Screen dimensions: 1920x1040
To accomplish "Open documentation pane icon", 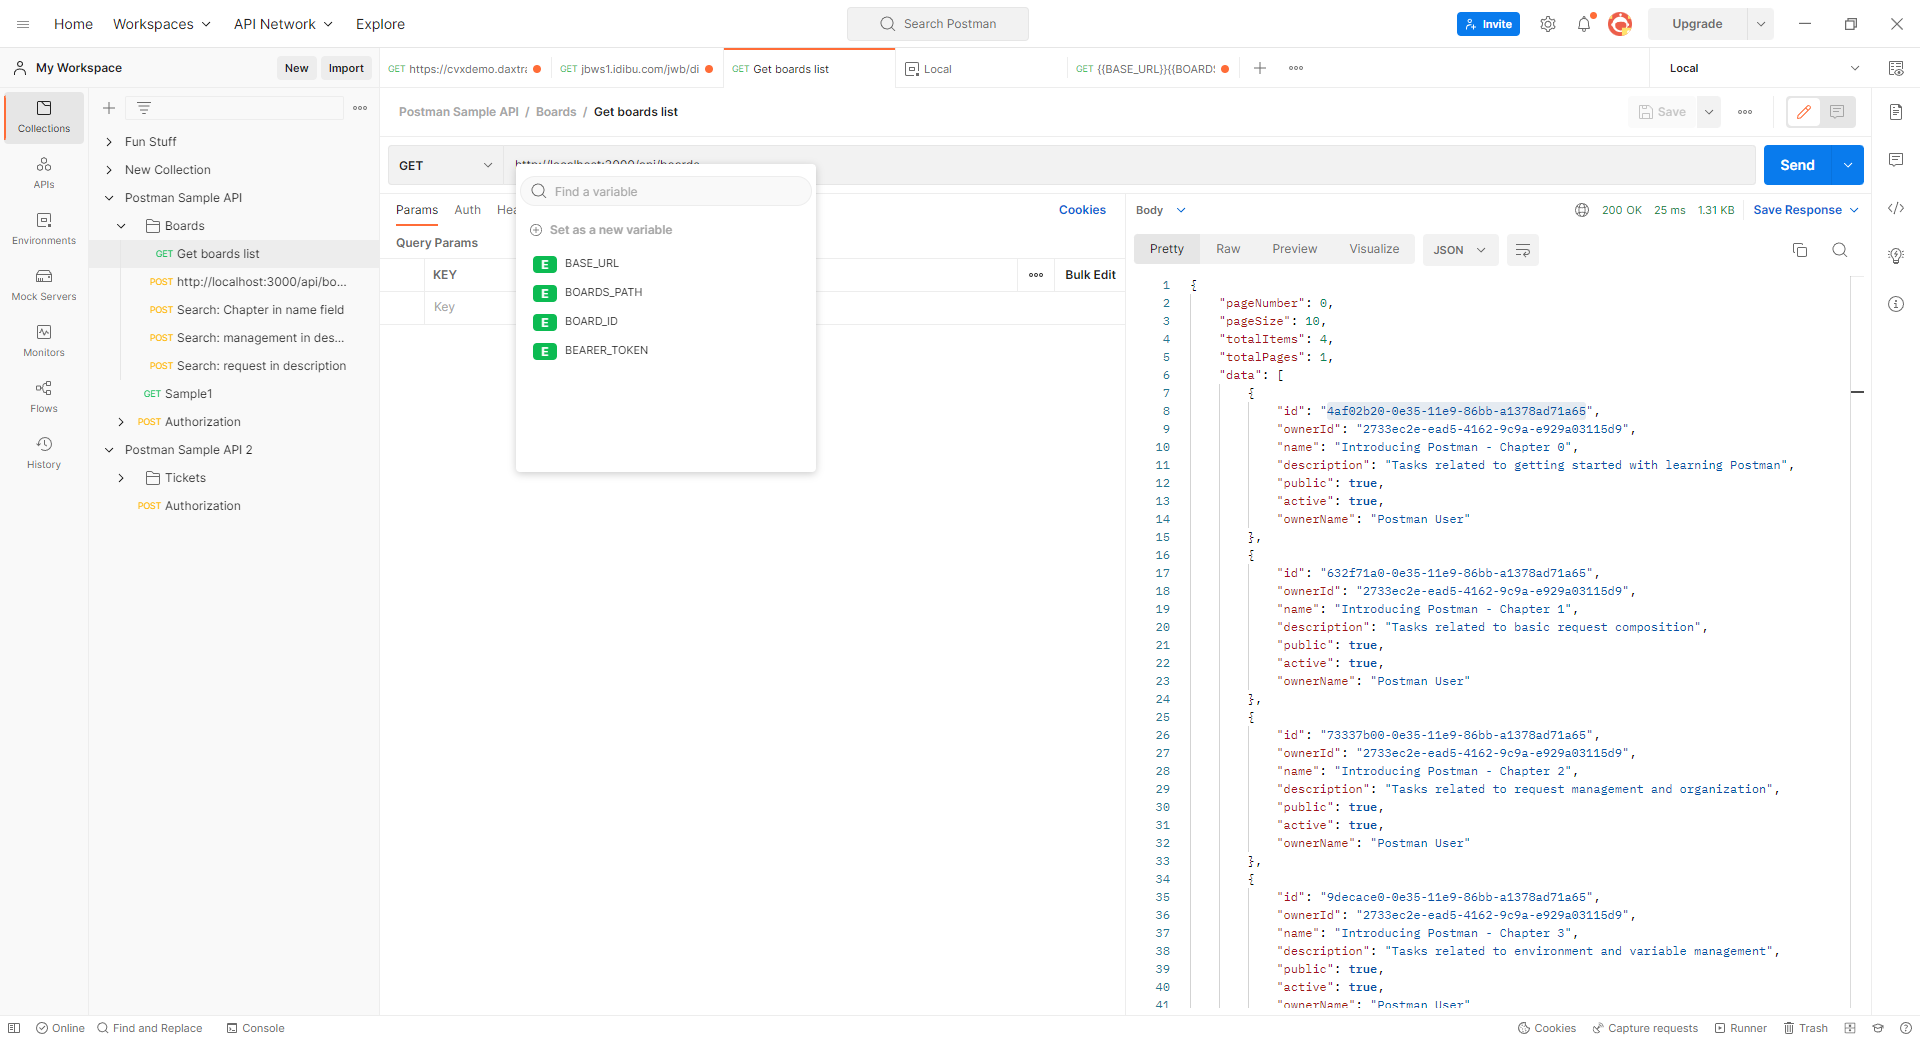I will point(1896,112).
